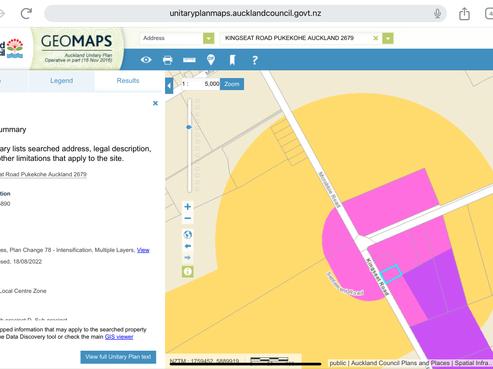Select the location pin tool
Image resolution: width=493 pixels, height=369 pixels.
[x=211, y=60]
